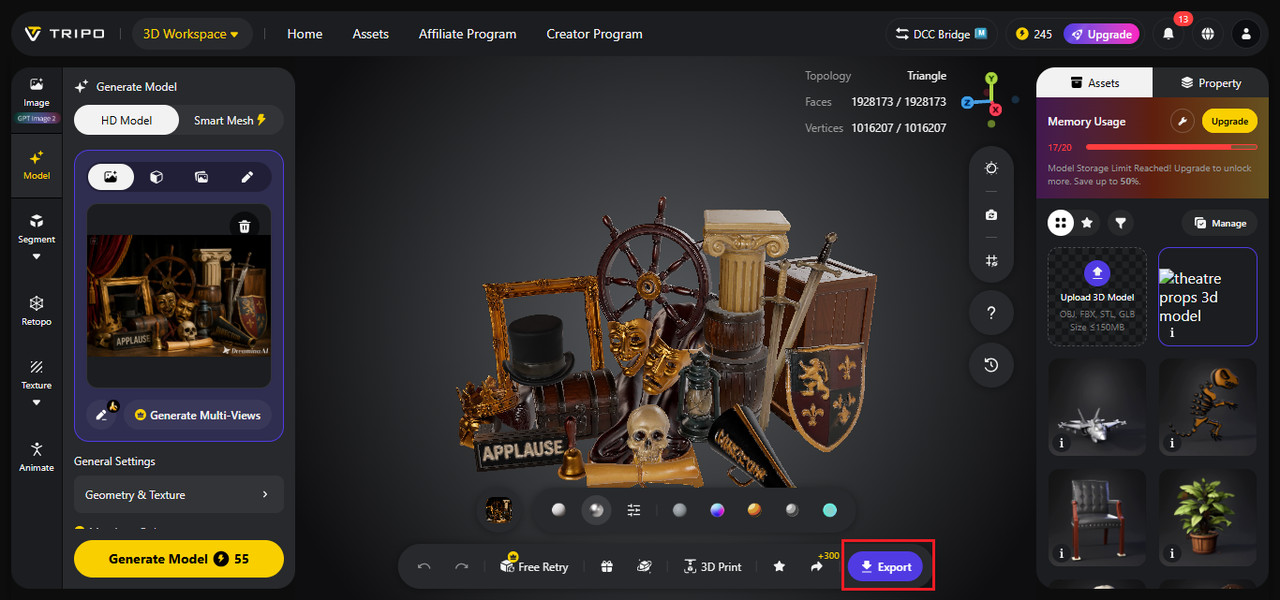Screen dimensions: 1280x600
Task: Click the purple Upgrade button in header
Action: tap(1101, 34)
